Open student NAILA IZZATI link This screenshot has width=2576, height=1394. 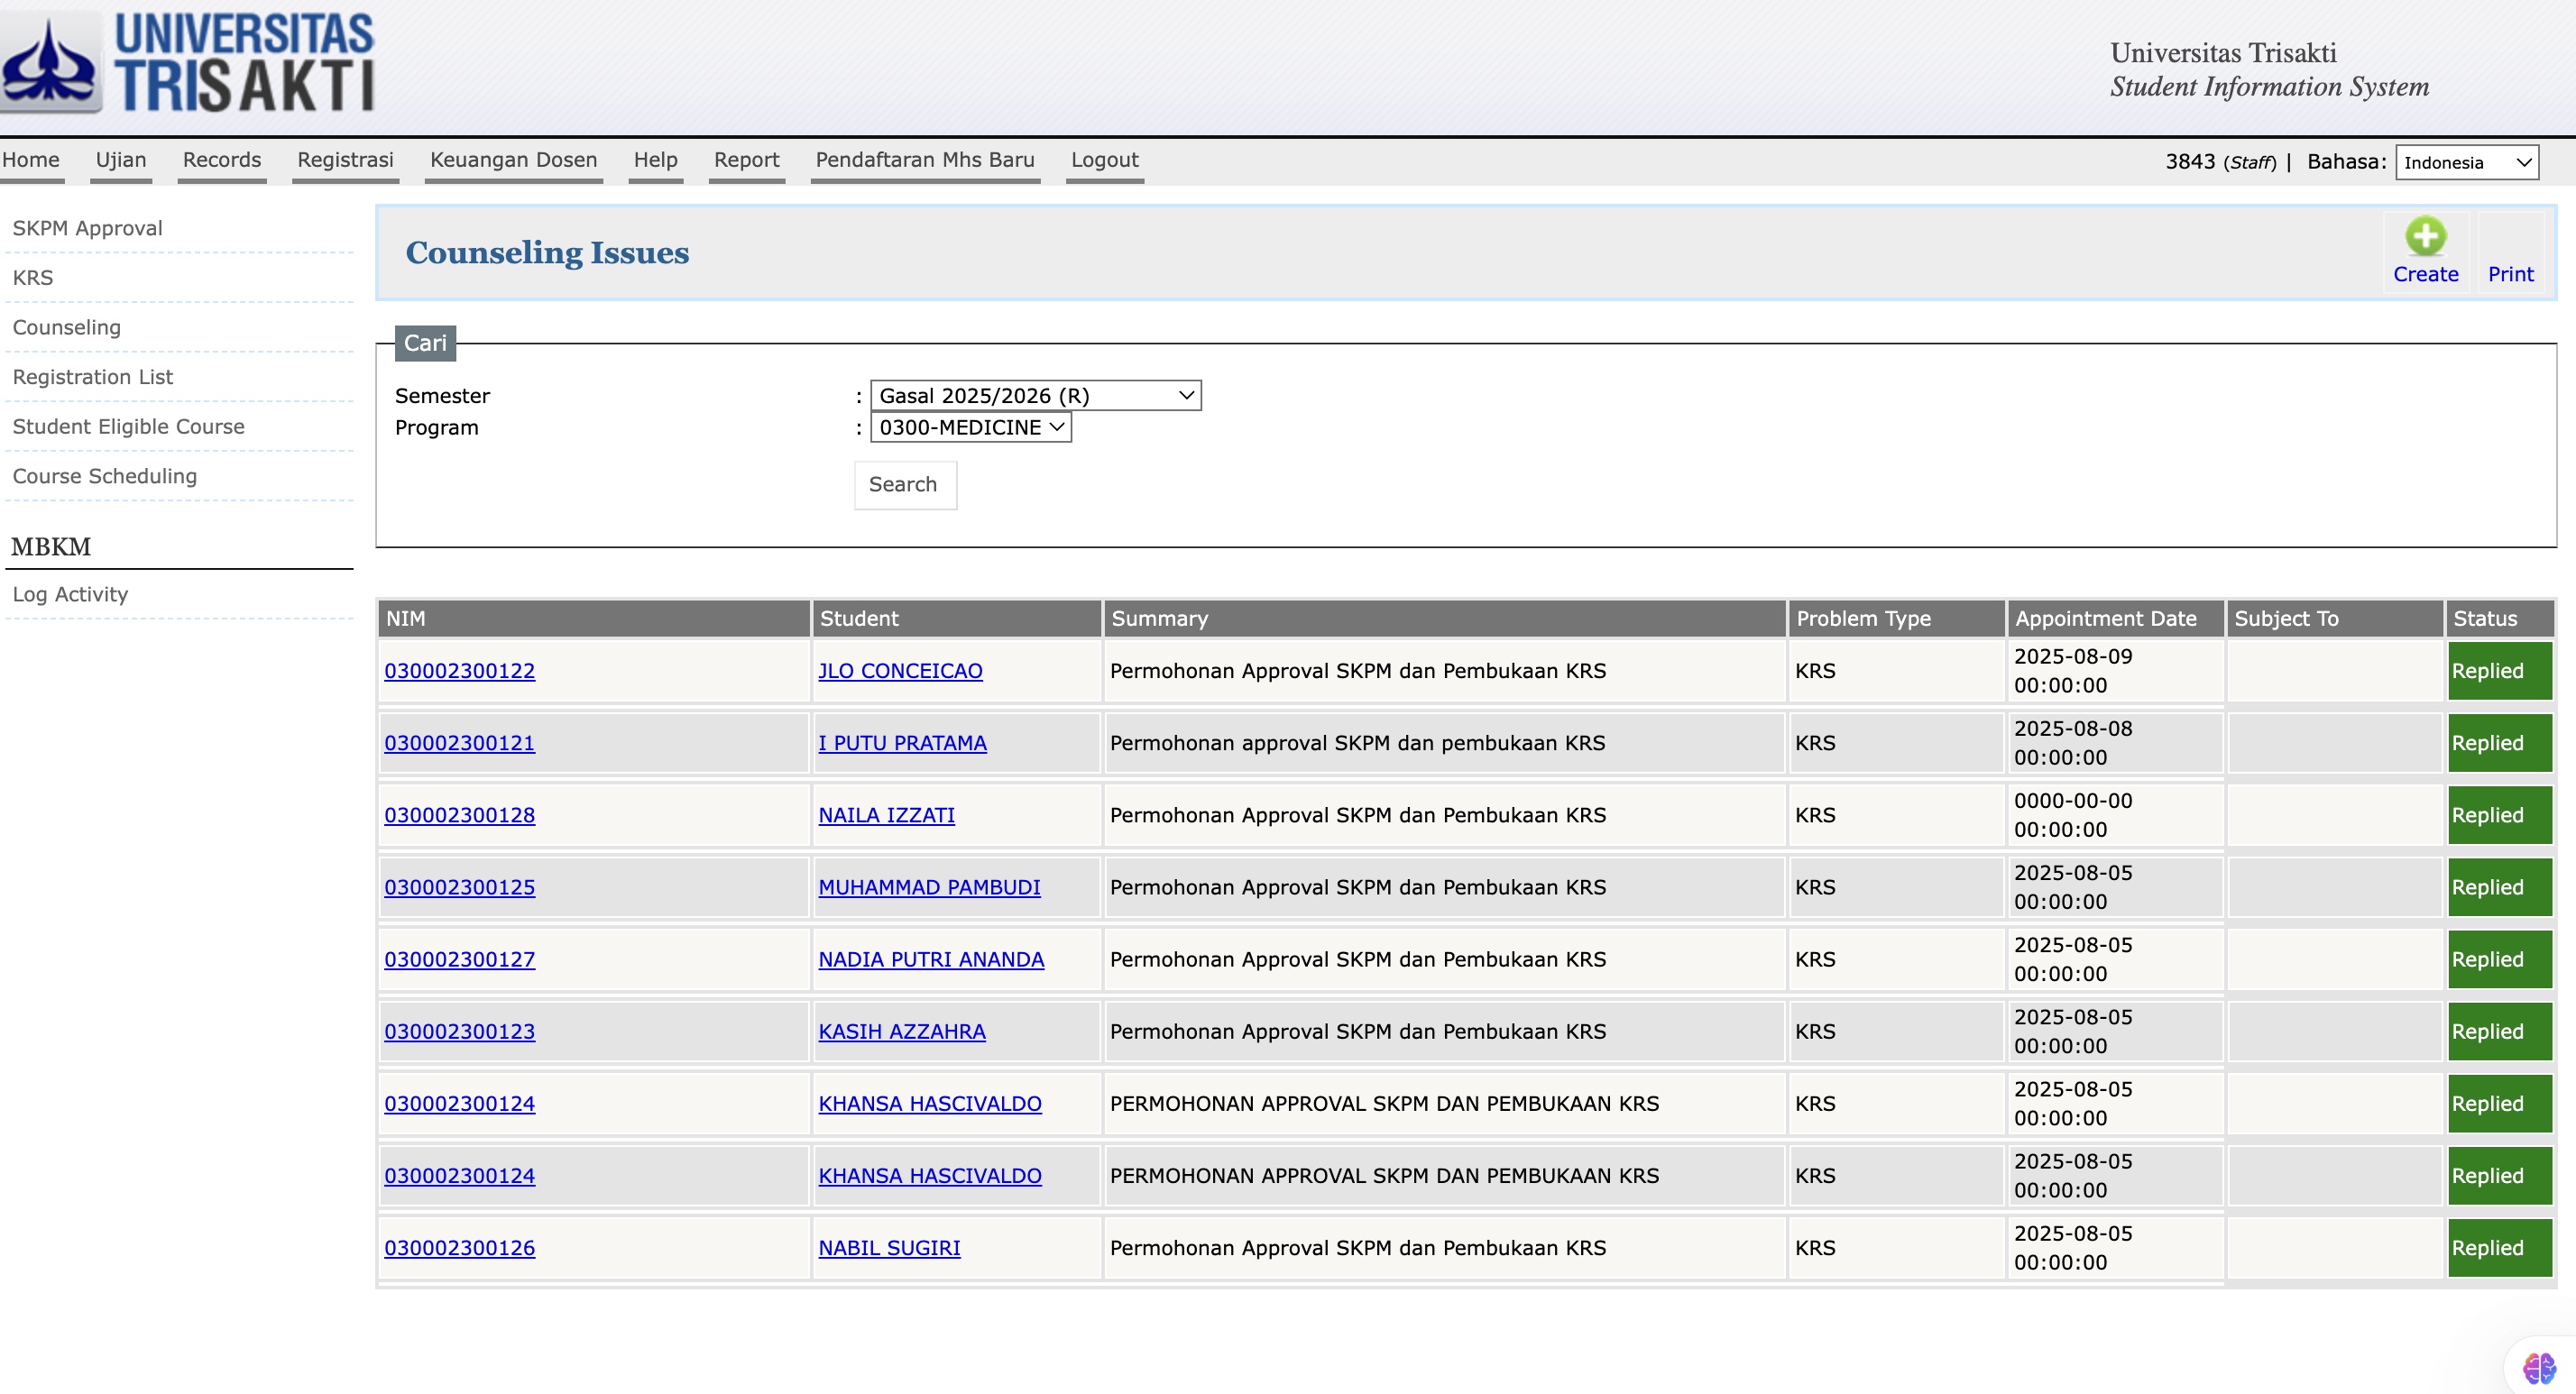(886, 815)
